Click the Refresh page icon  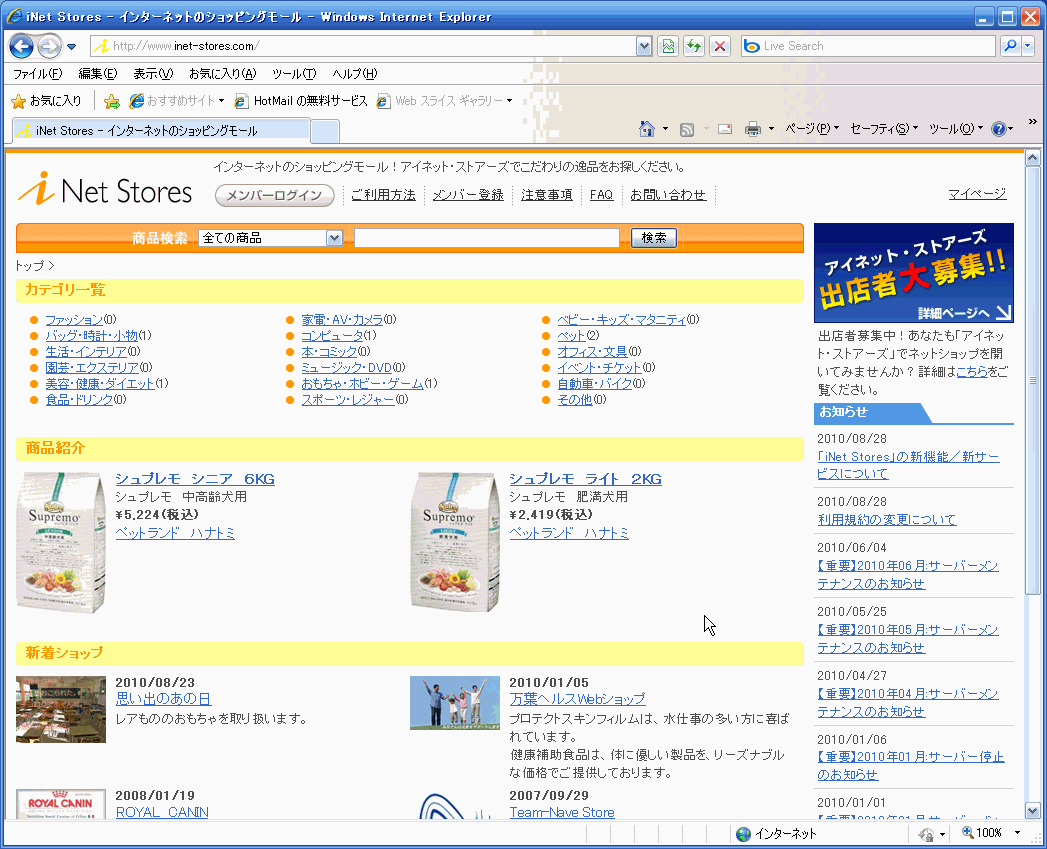[x=693, y=46]
